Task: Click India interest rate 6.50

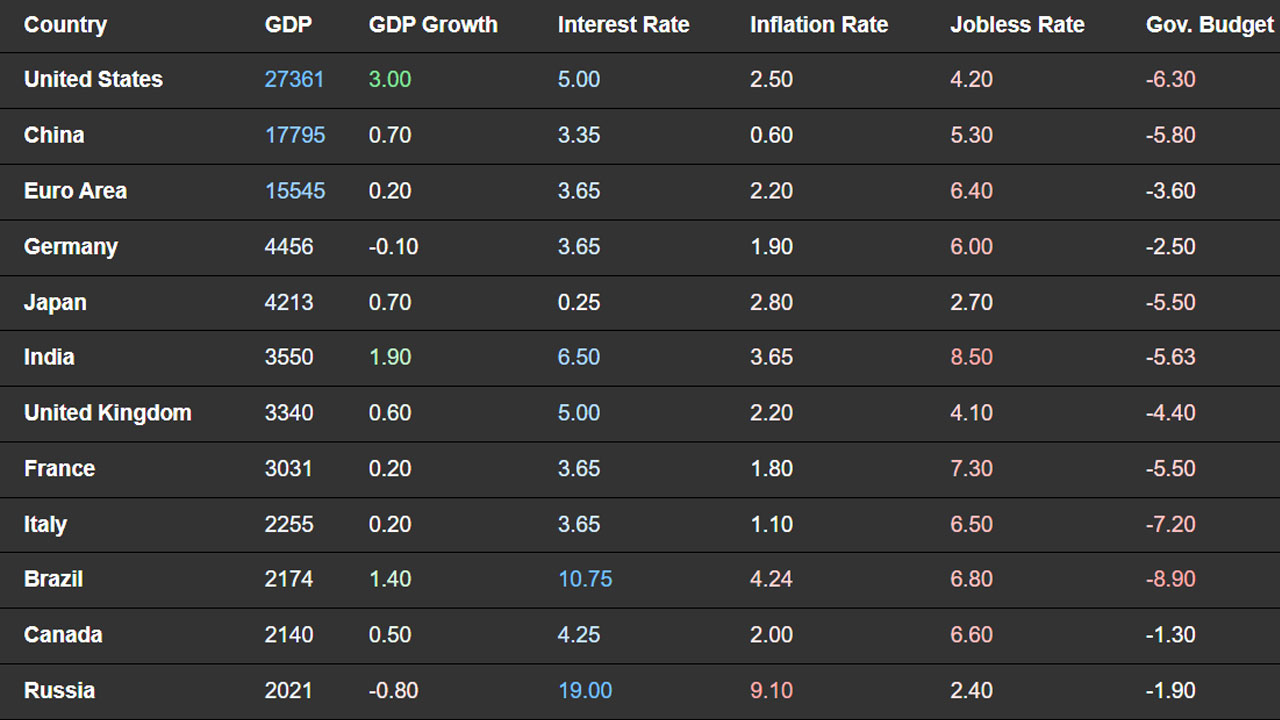Action: 579,357
